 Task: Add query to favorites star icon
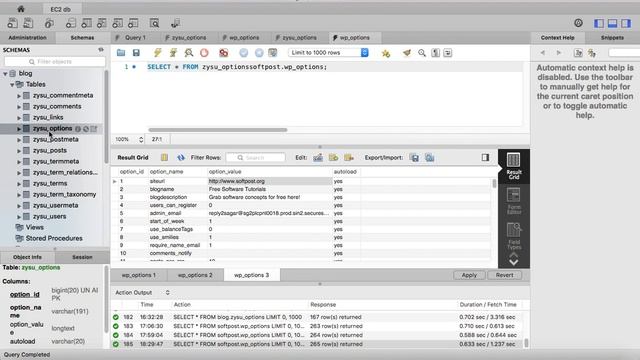(386, 53)
